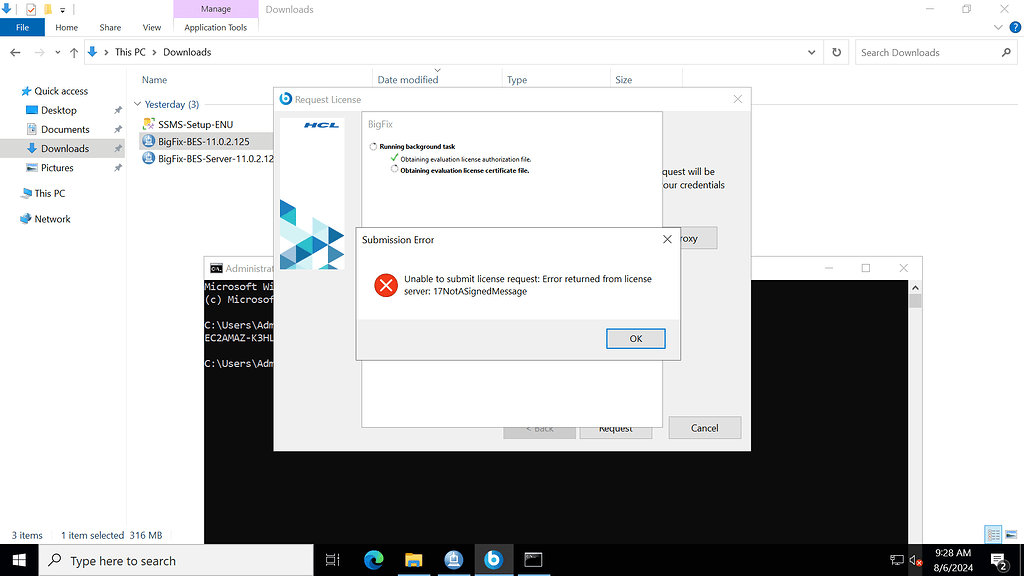Viewport: 1024px width, 576px height.
Task: Collapse the Yesterday file group
Action: pyautogui.click(x=138, y=104)
